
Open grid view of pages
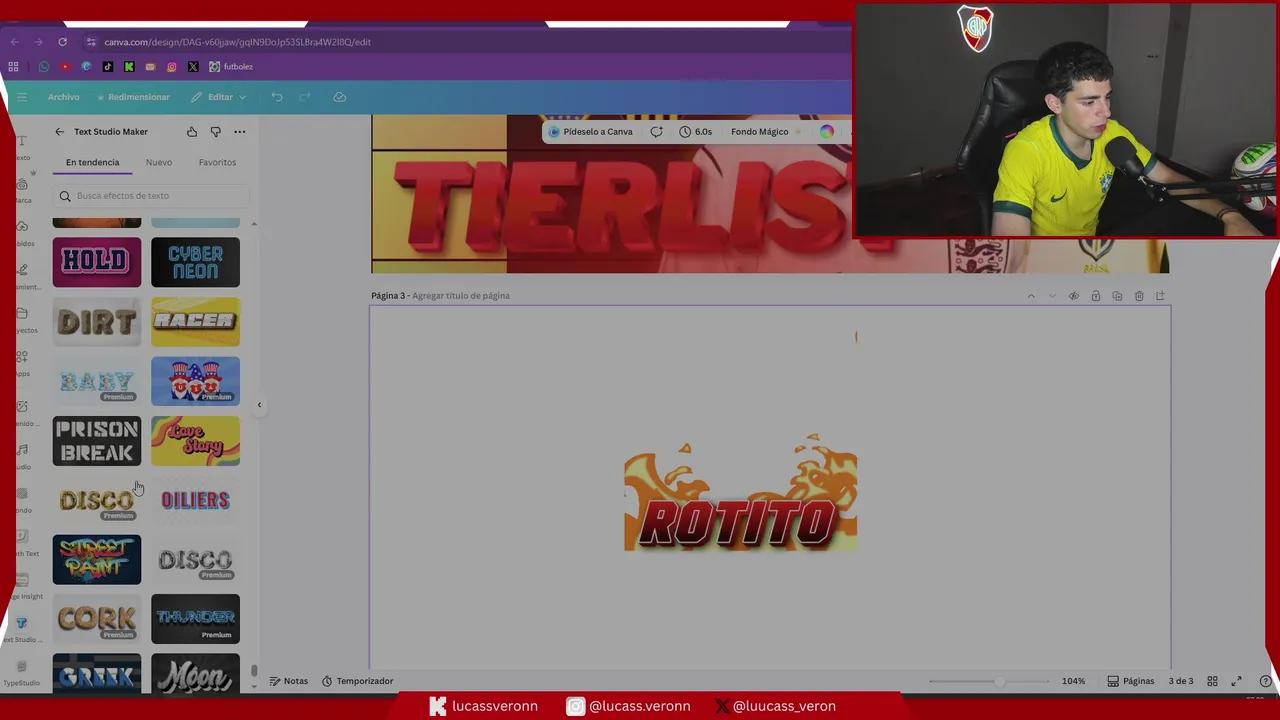click(x=1212, y=681)
